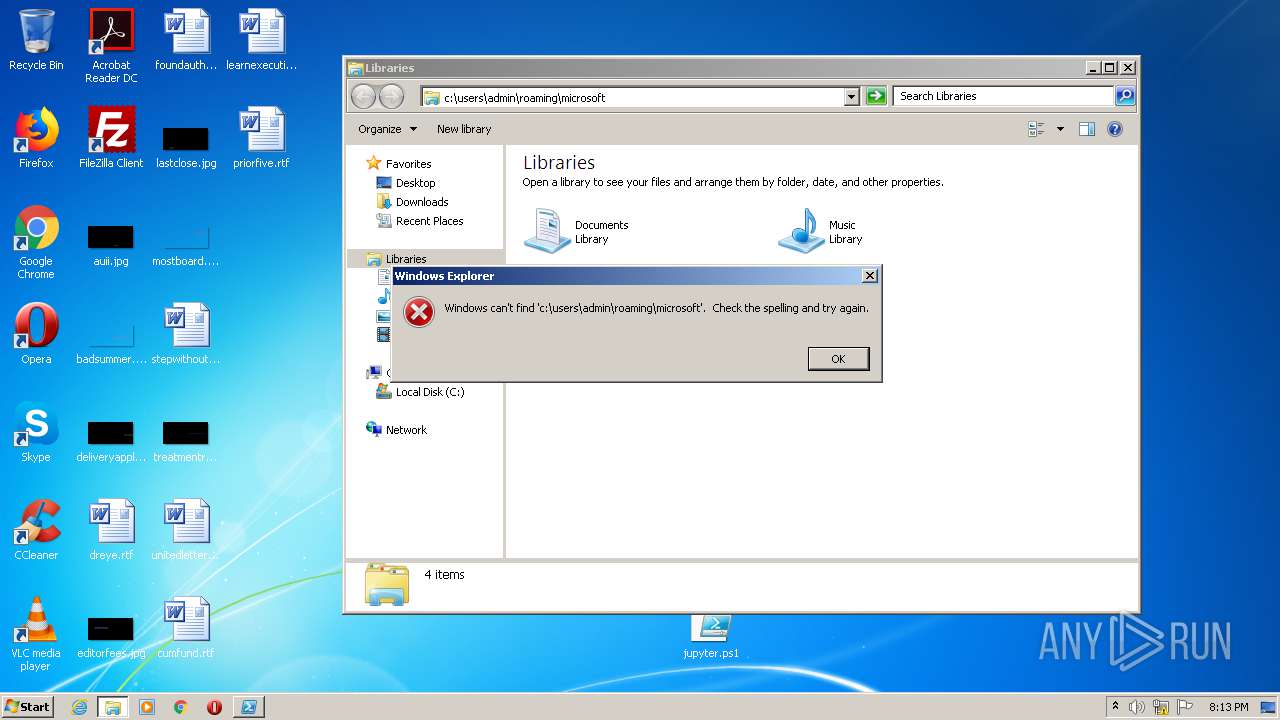Select cumfund.rtf on the desktop
This screenshot has width=1280, height=720.
coord(186,628)
